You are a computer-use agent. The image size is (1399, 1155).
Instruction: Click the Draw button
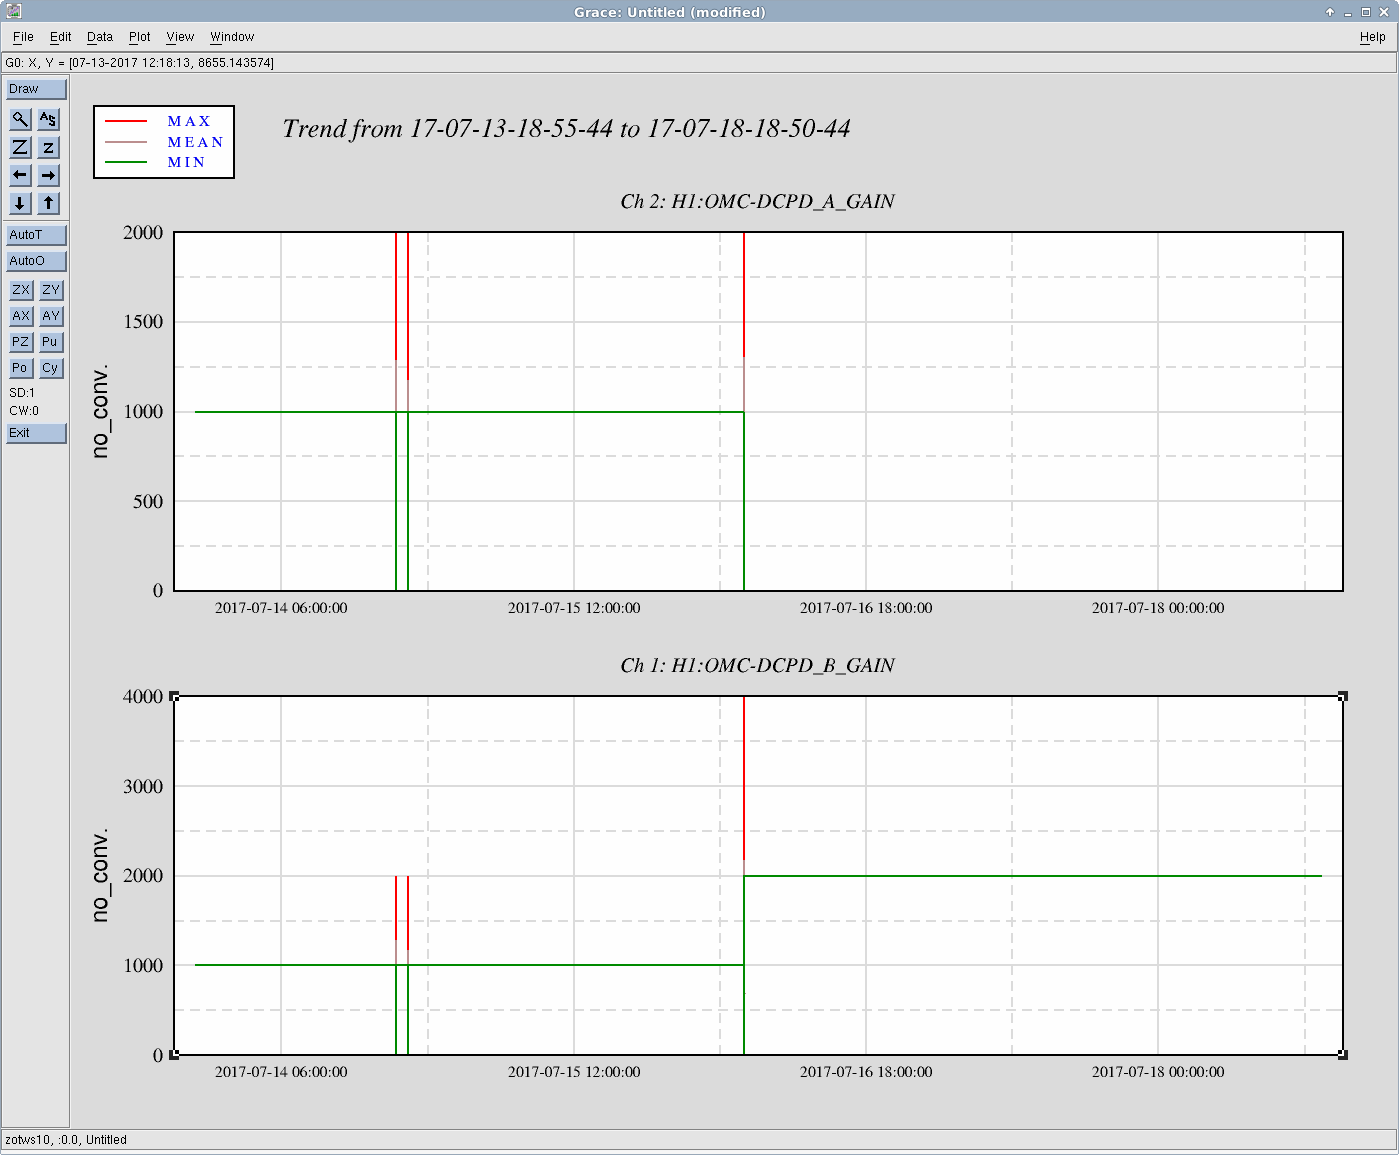point(36,89)
